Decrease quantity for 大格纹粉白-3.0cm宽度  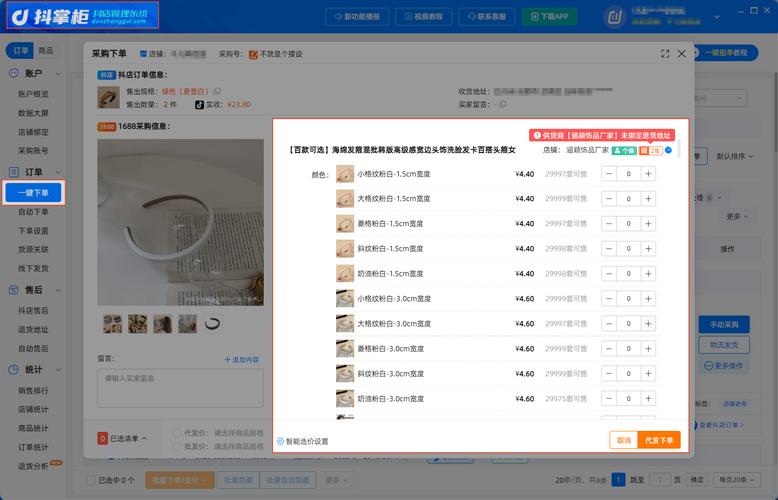pyautogui.click(x=609, y=323)
